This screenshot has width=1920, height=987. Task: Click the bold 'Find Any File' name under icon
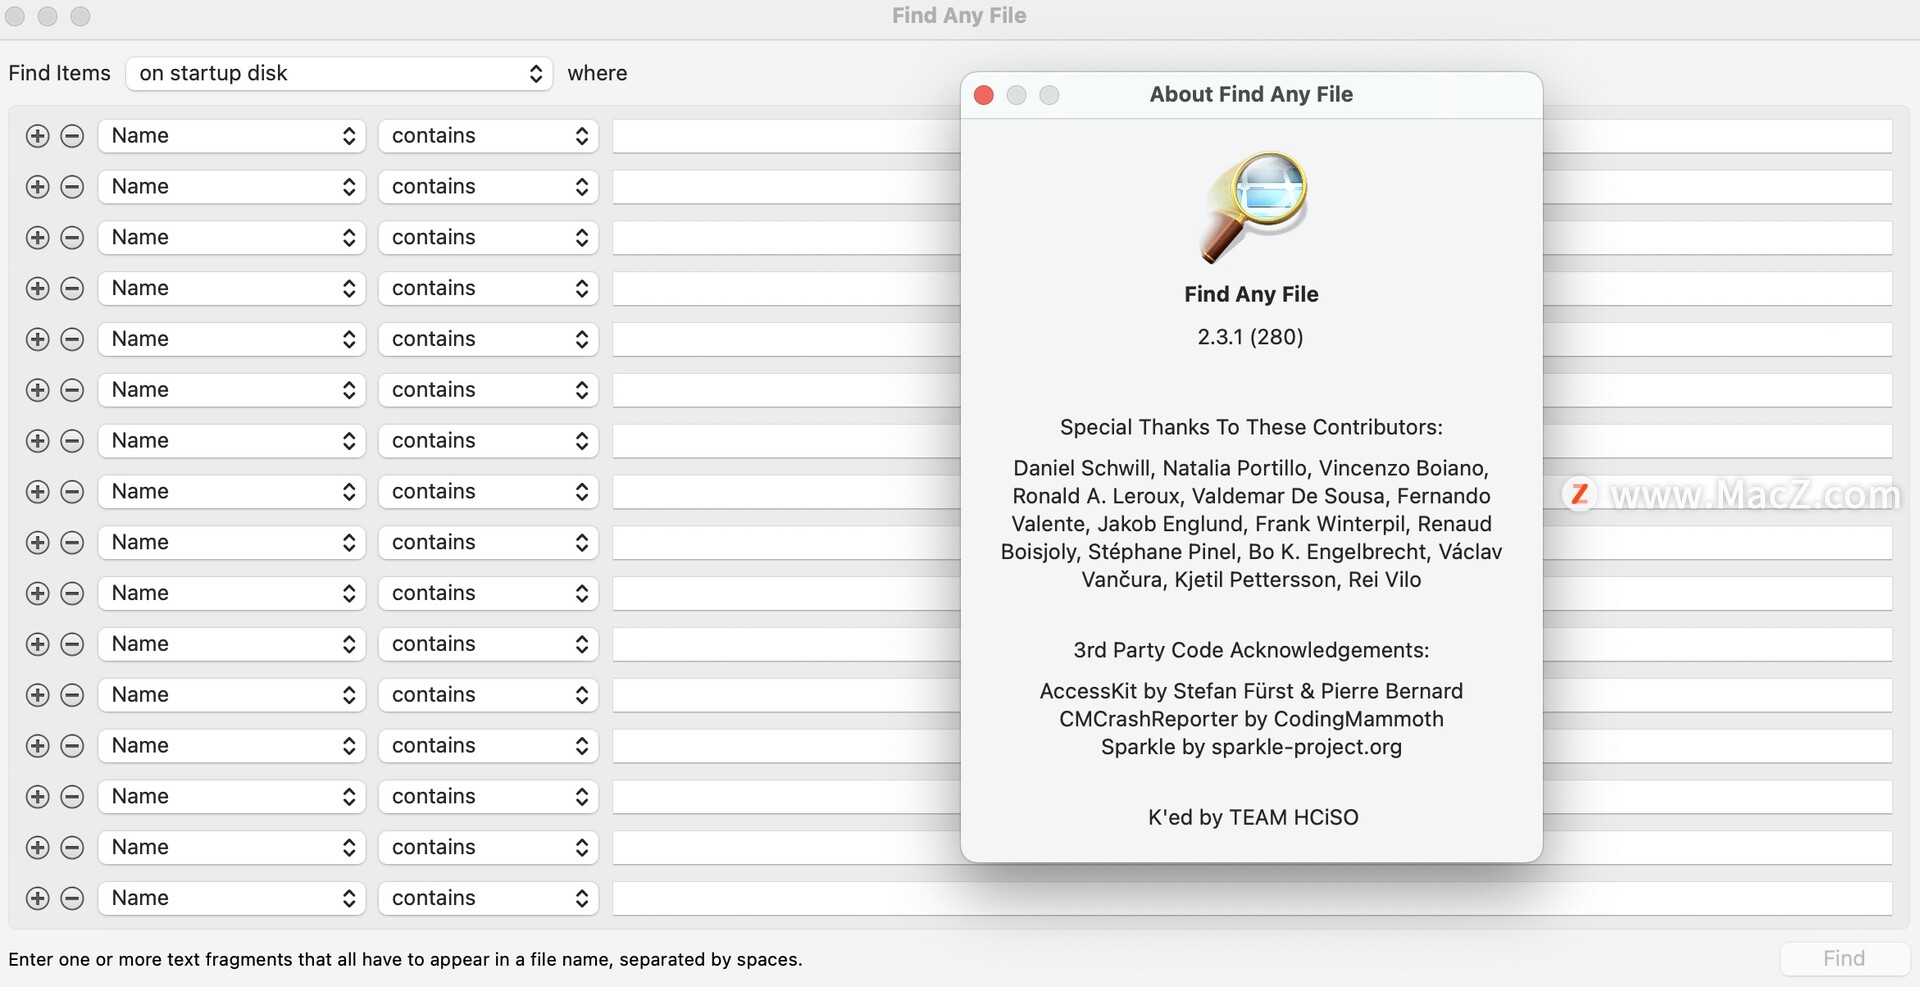click(1251, 295)
